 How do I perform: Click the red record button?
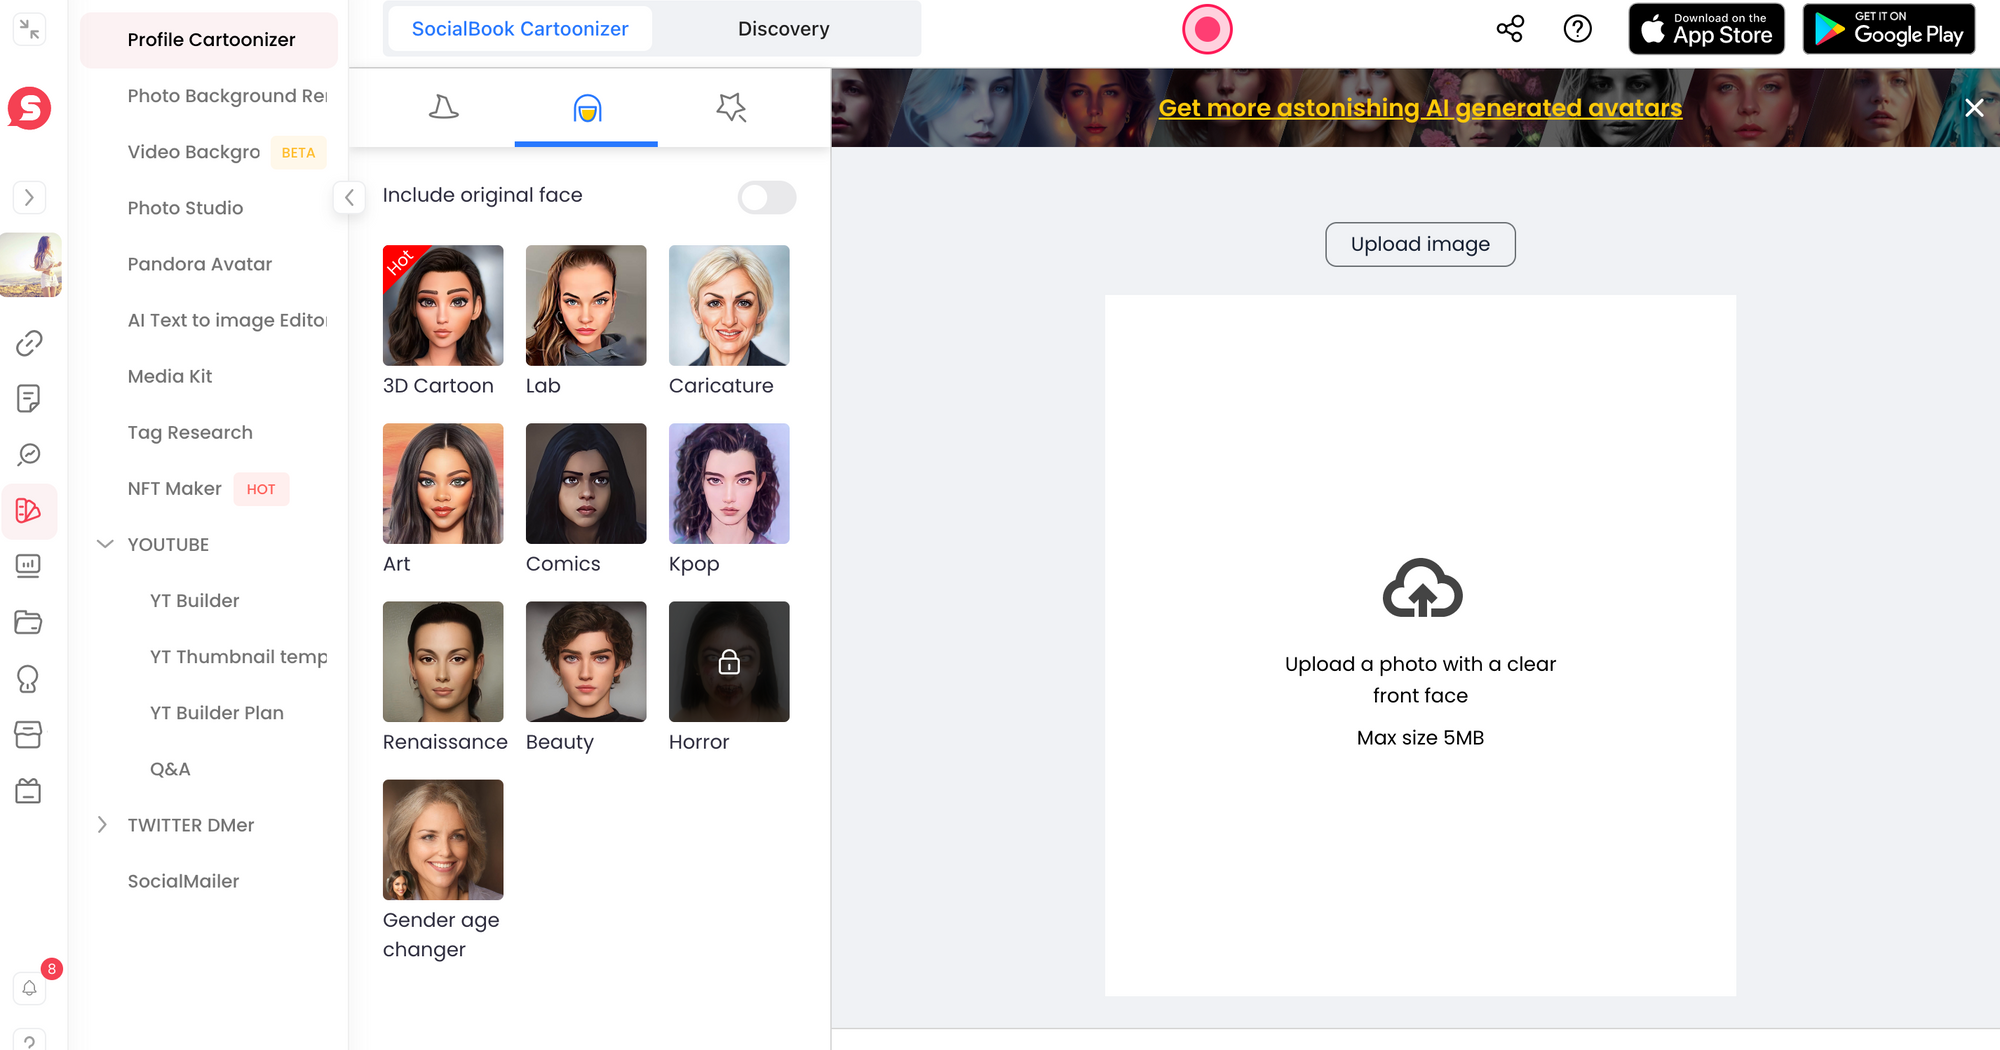tap(1207, 29)
